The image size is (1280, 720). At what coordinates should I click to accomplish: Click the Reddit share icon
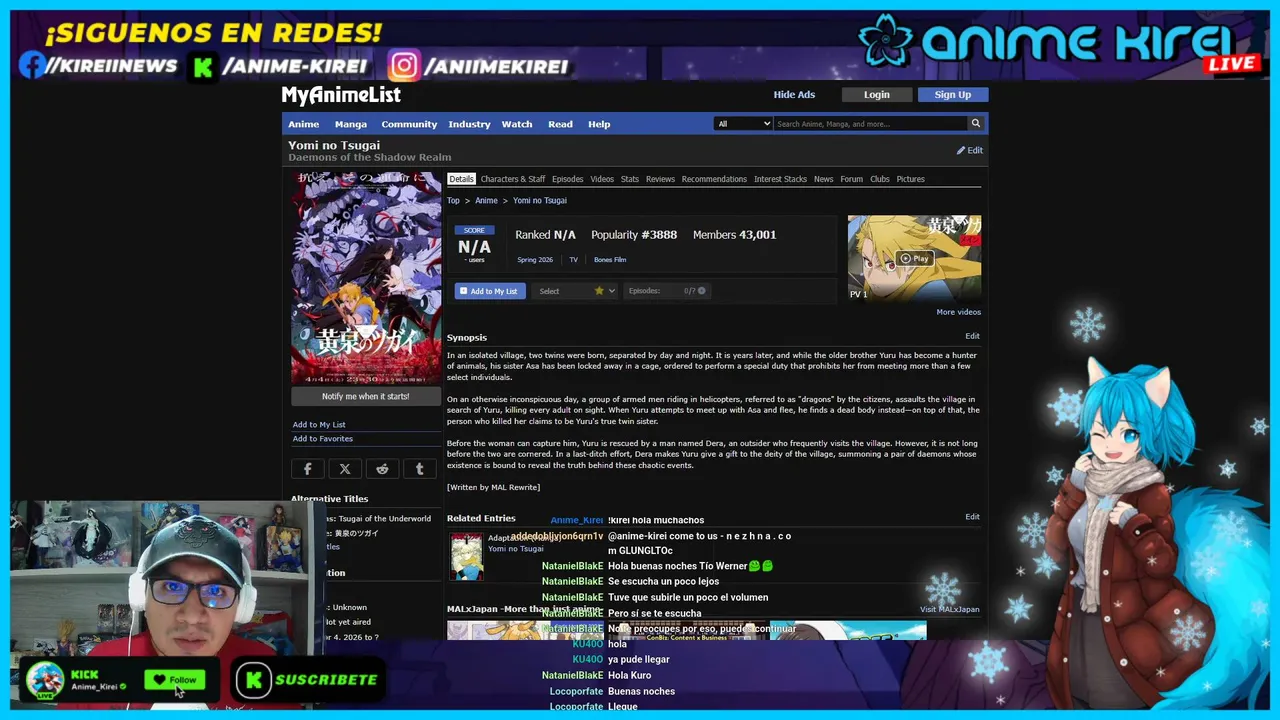click(382, 468)
